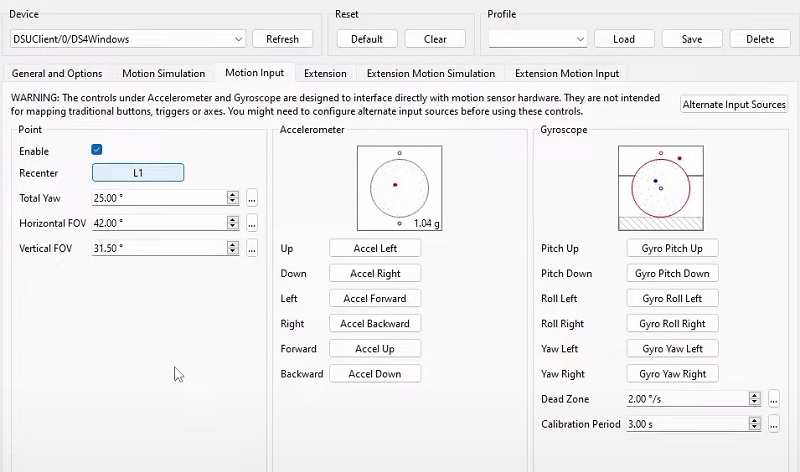Image resolution: width=800 pixels, height=472 pixels.
Task: Click the Recenter L1 mapping button
Action: pyautogui.click(x=138, y=173)
